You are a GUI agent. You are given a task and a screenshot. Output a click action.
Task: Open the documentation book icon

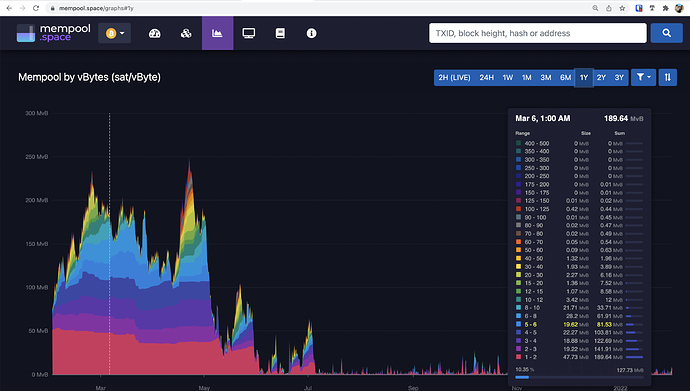pyautogui.click(x=280, y=33)
